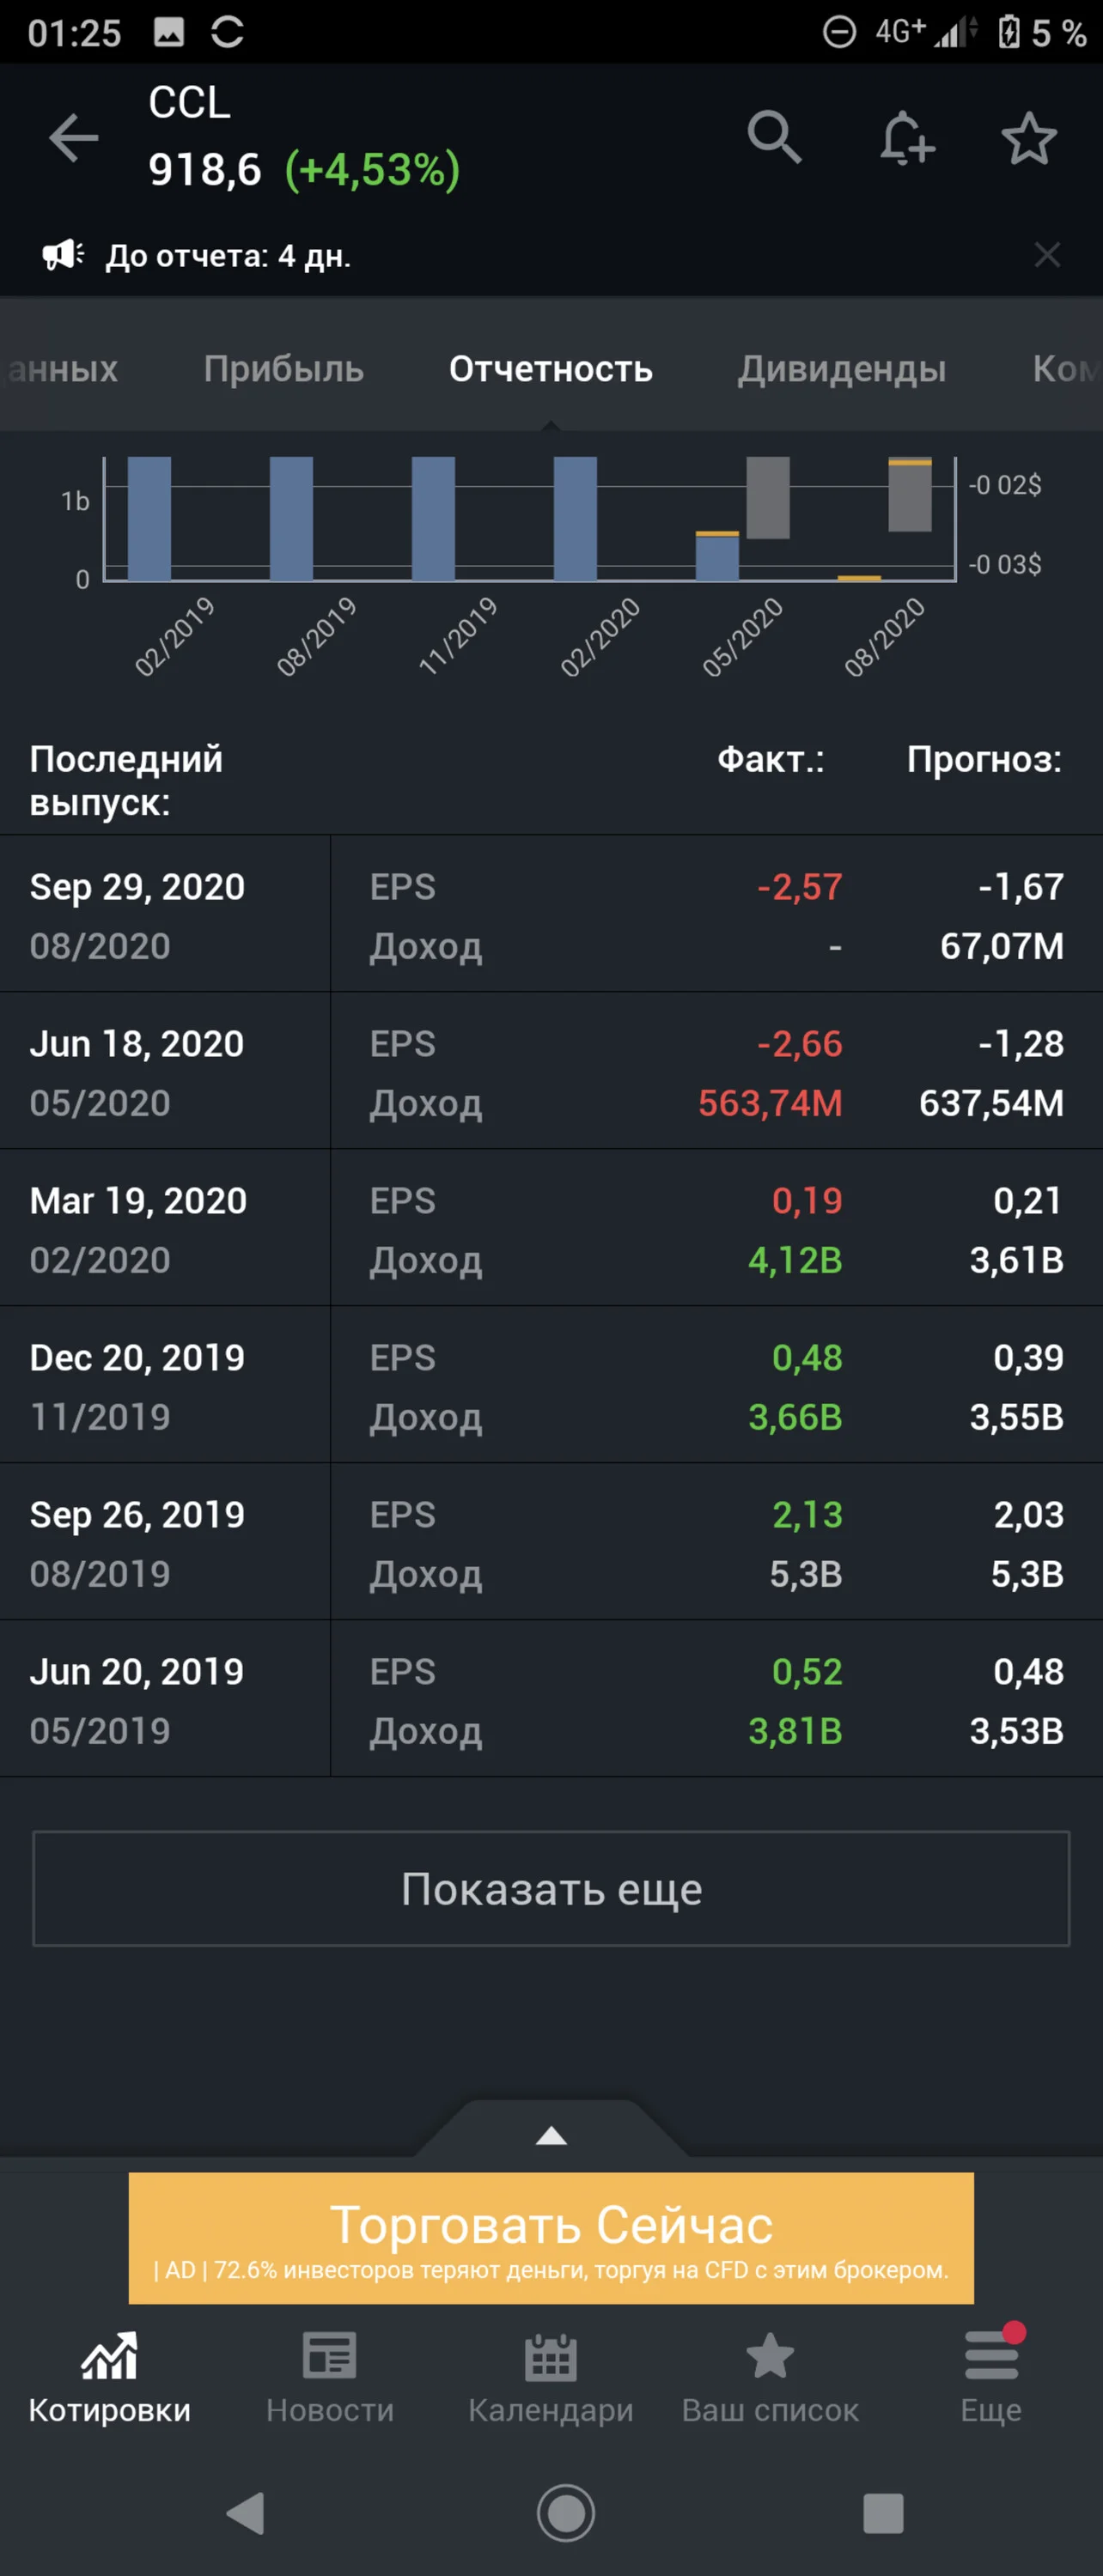Open Ваш список in bottom navigation
Screen dimensions: 1103x2576
point(771,2378)
